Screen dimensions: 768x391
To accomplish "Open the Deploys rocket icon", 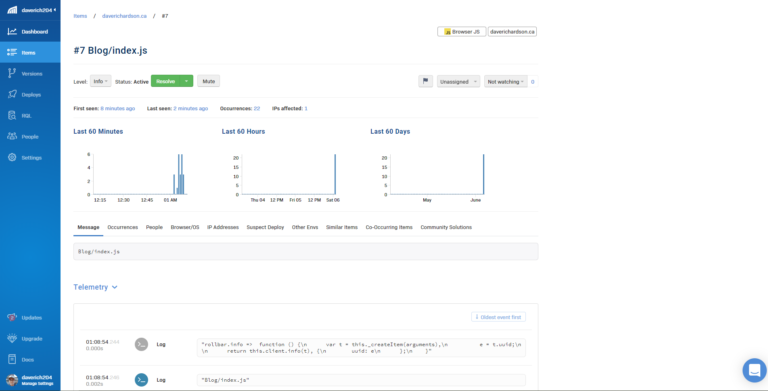I will (12, 95).
